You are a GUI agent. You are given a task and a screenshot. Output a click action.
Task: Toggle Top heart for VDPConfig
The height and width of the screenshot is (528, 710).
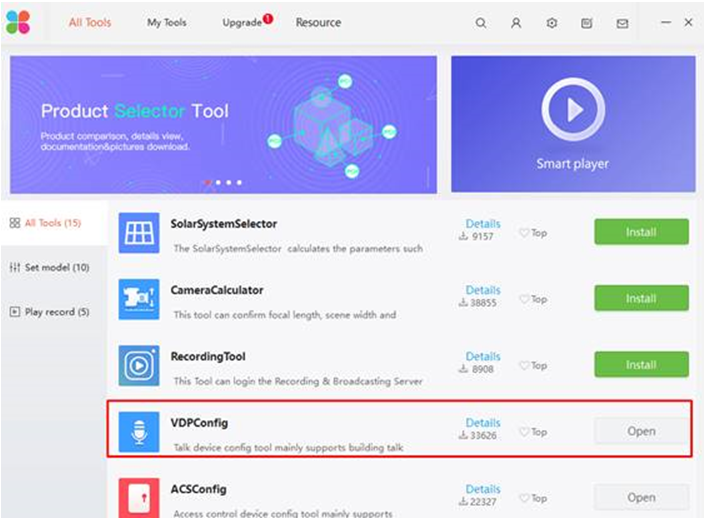[524, 432]
